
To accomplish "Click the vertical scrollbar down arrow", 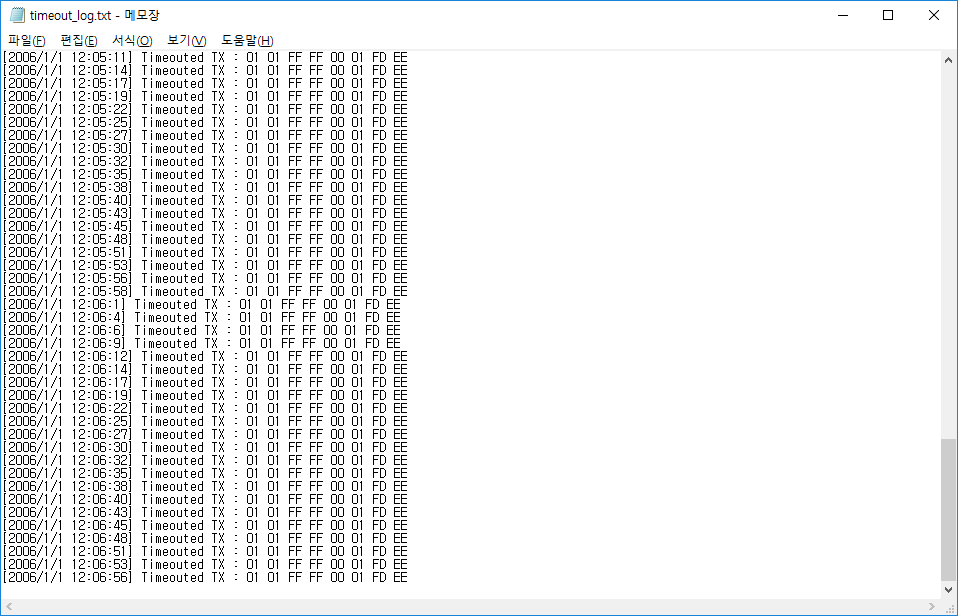I will point(949,590).
